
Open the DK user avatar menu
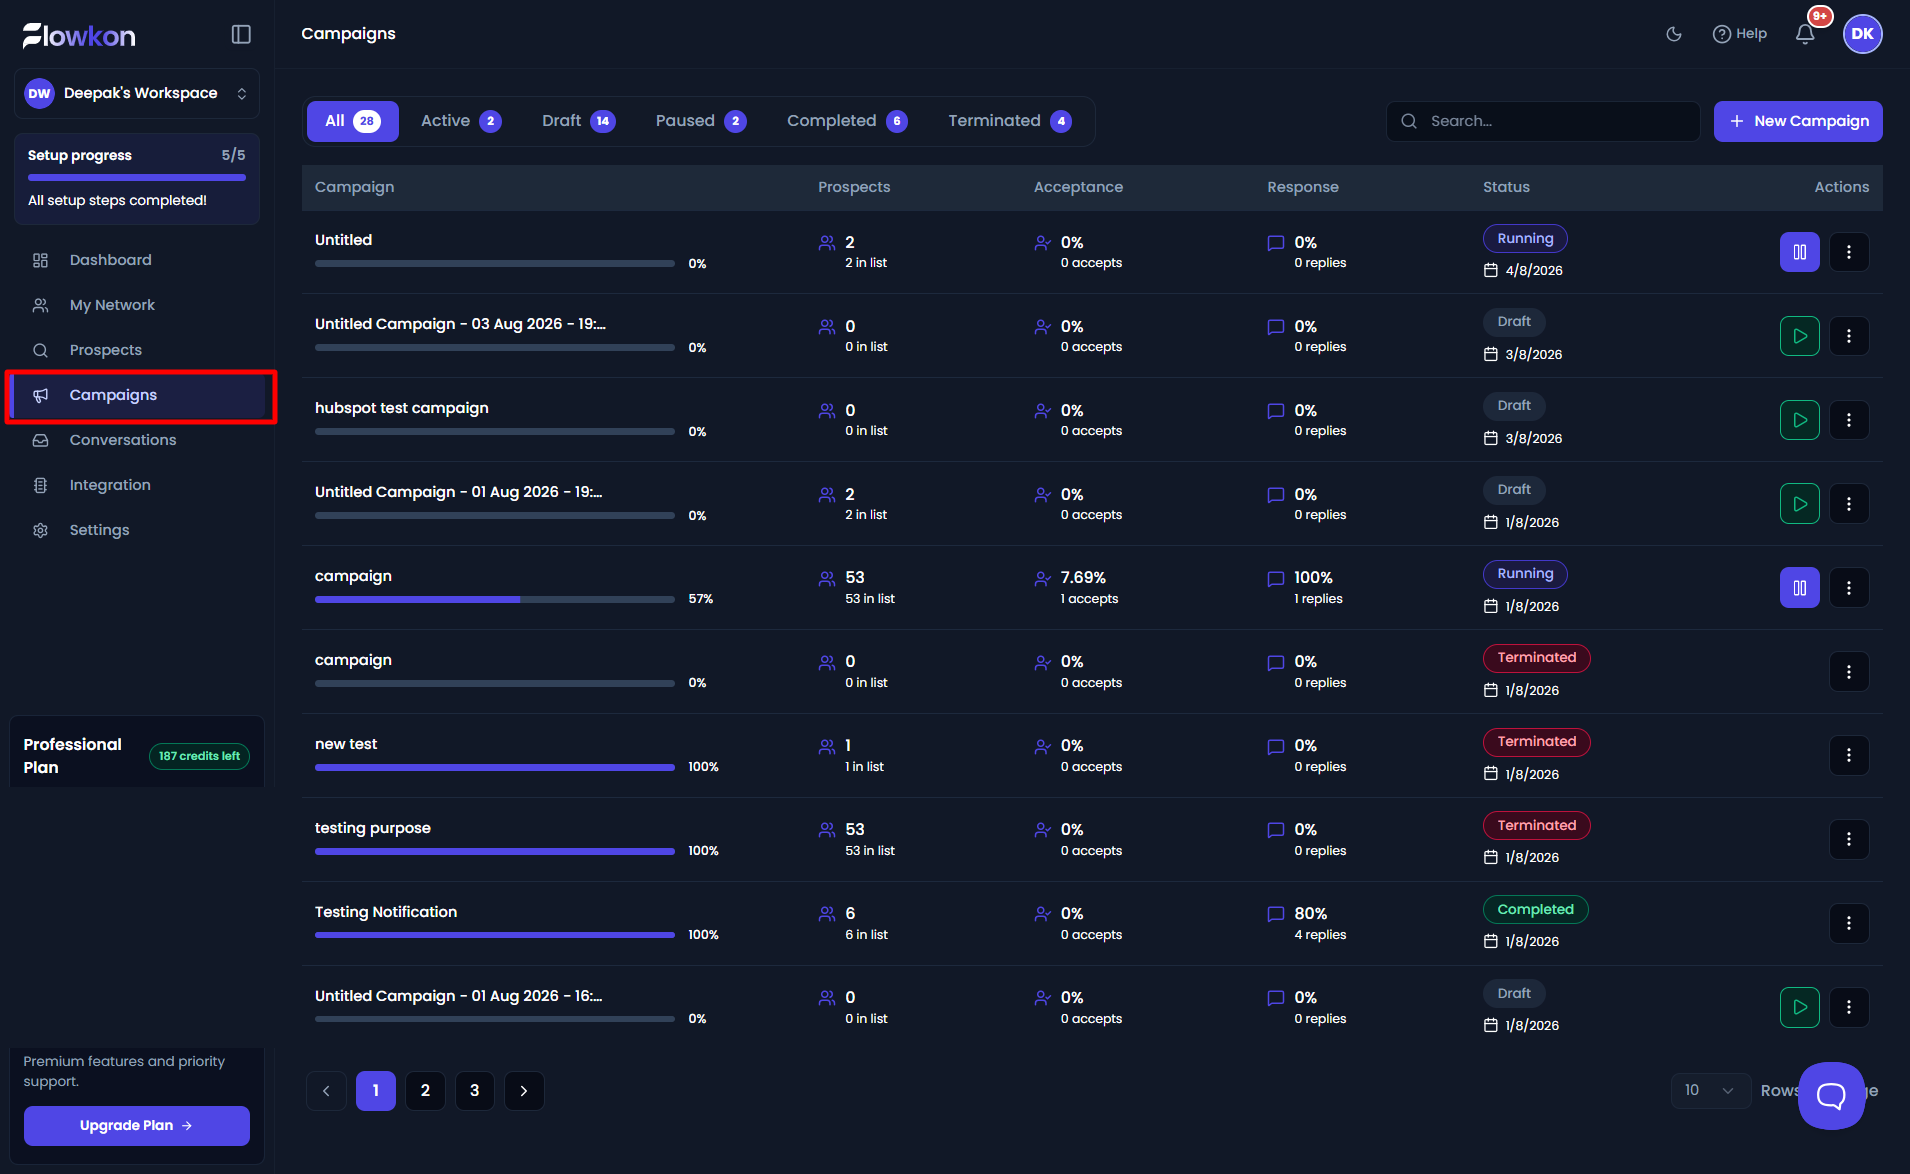coord(1862,34)
